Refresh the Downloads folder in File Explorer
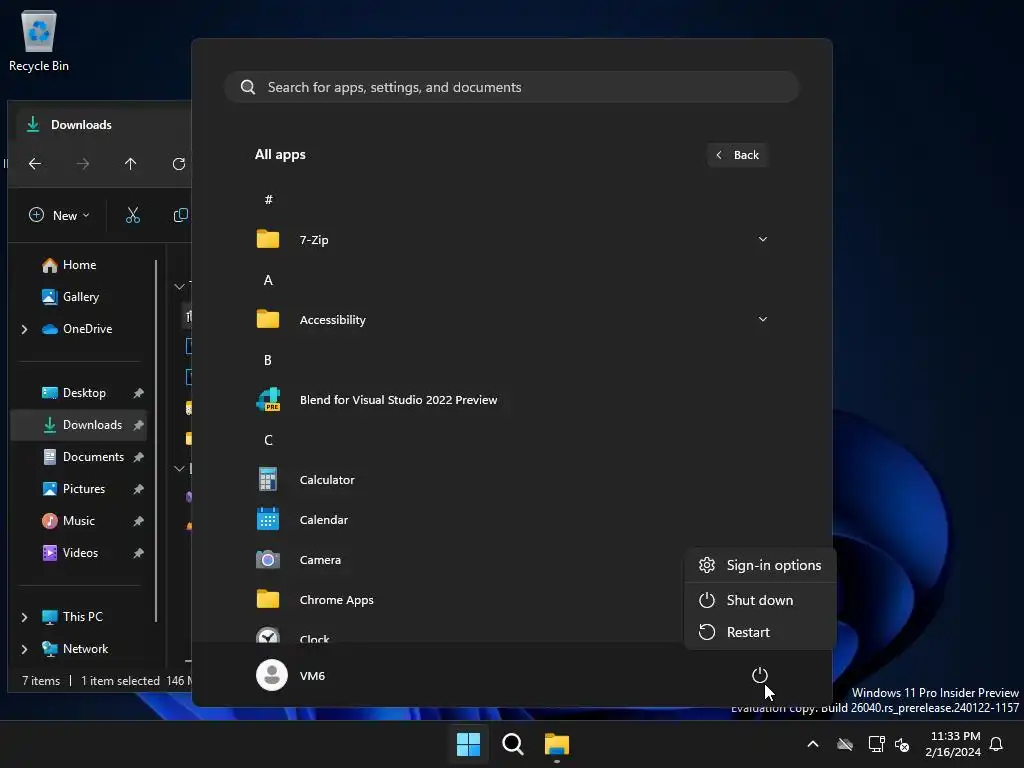The image size is (1024, 768). click(x=178, y=164)
